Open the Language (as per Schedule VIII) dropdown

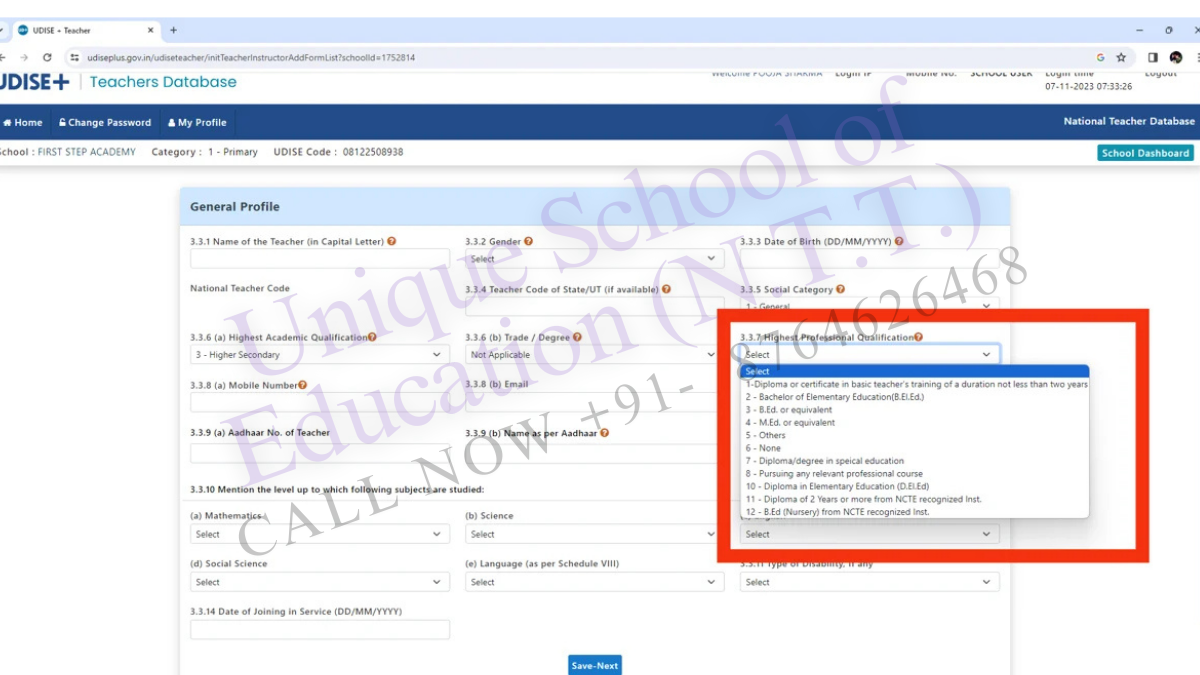point(594,582)
